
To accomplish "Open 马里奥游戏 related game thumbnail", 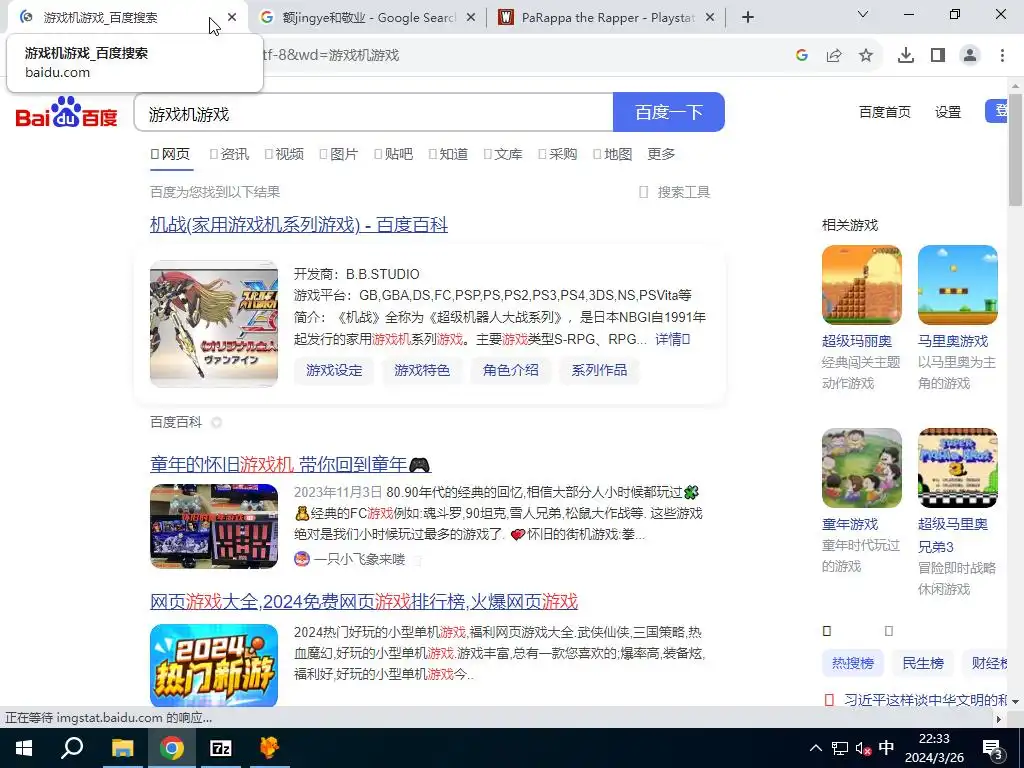I will click(958, 285).
